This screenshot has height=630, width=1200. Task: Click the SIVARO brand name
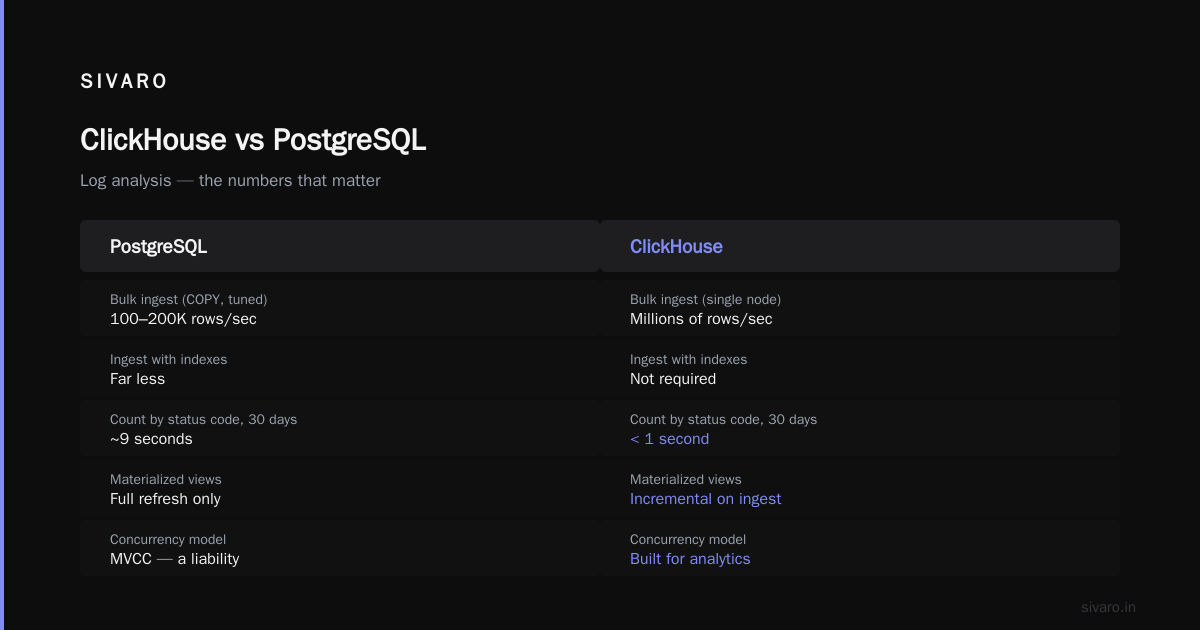pyautogui.click(x=124, y=82)
